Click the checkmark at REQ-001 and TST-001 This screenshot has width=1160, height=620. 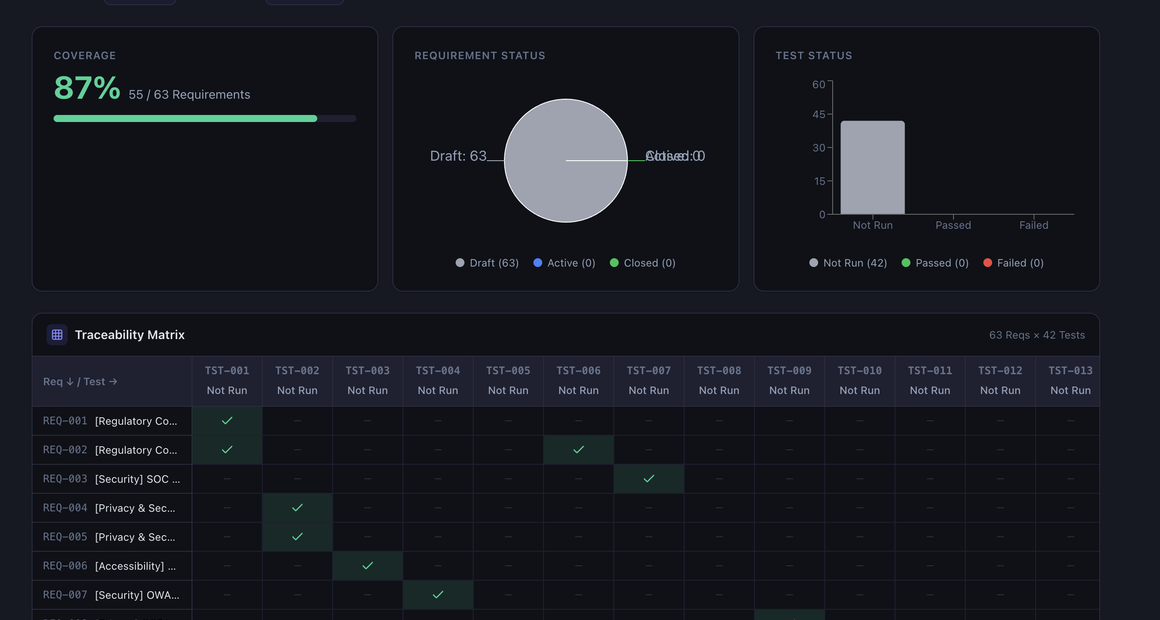227,421
